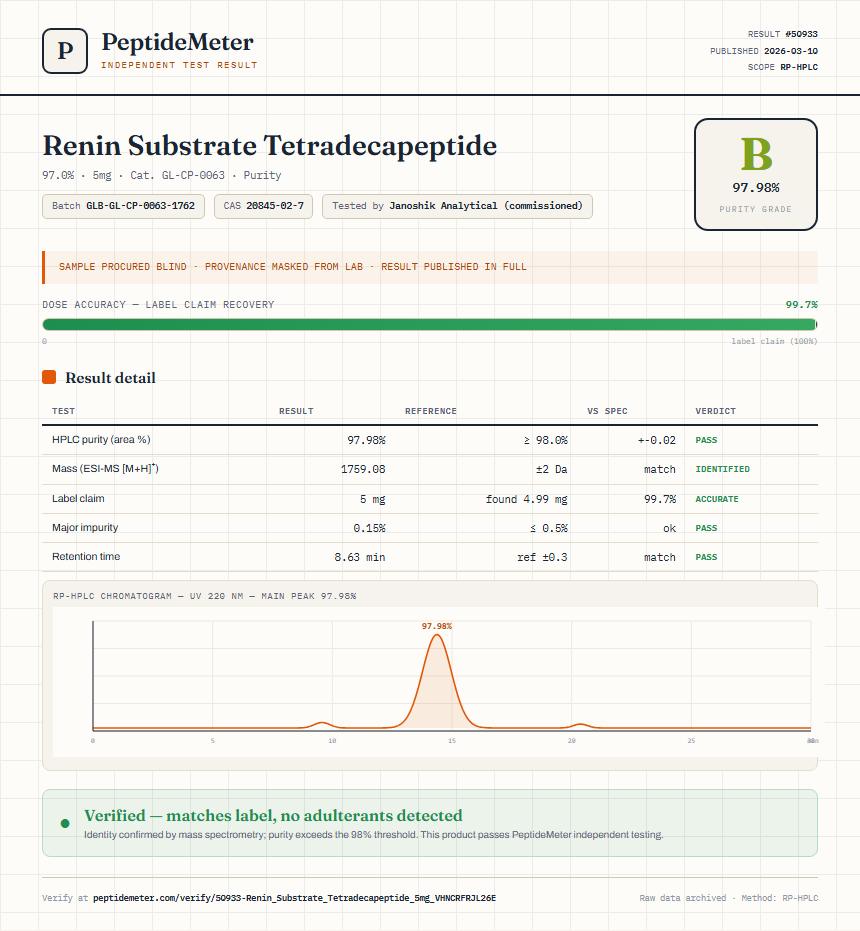Select the Major impurity row label

[x=85, y=527]
